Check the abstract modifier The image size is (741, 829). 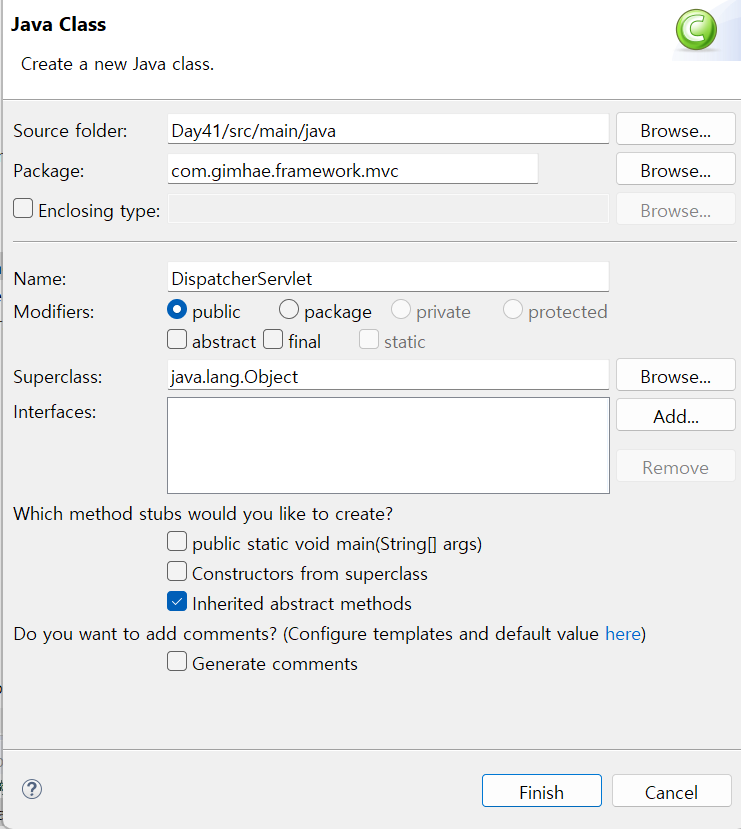(x=177, y=340)
